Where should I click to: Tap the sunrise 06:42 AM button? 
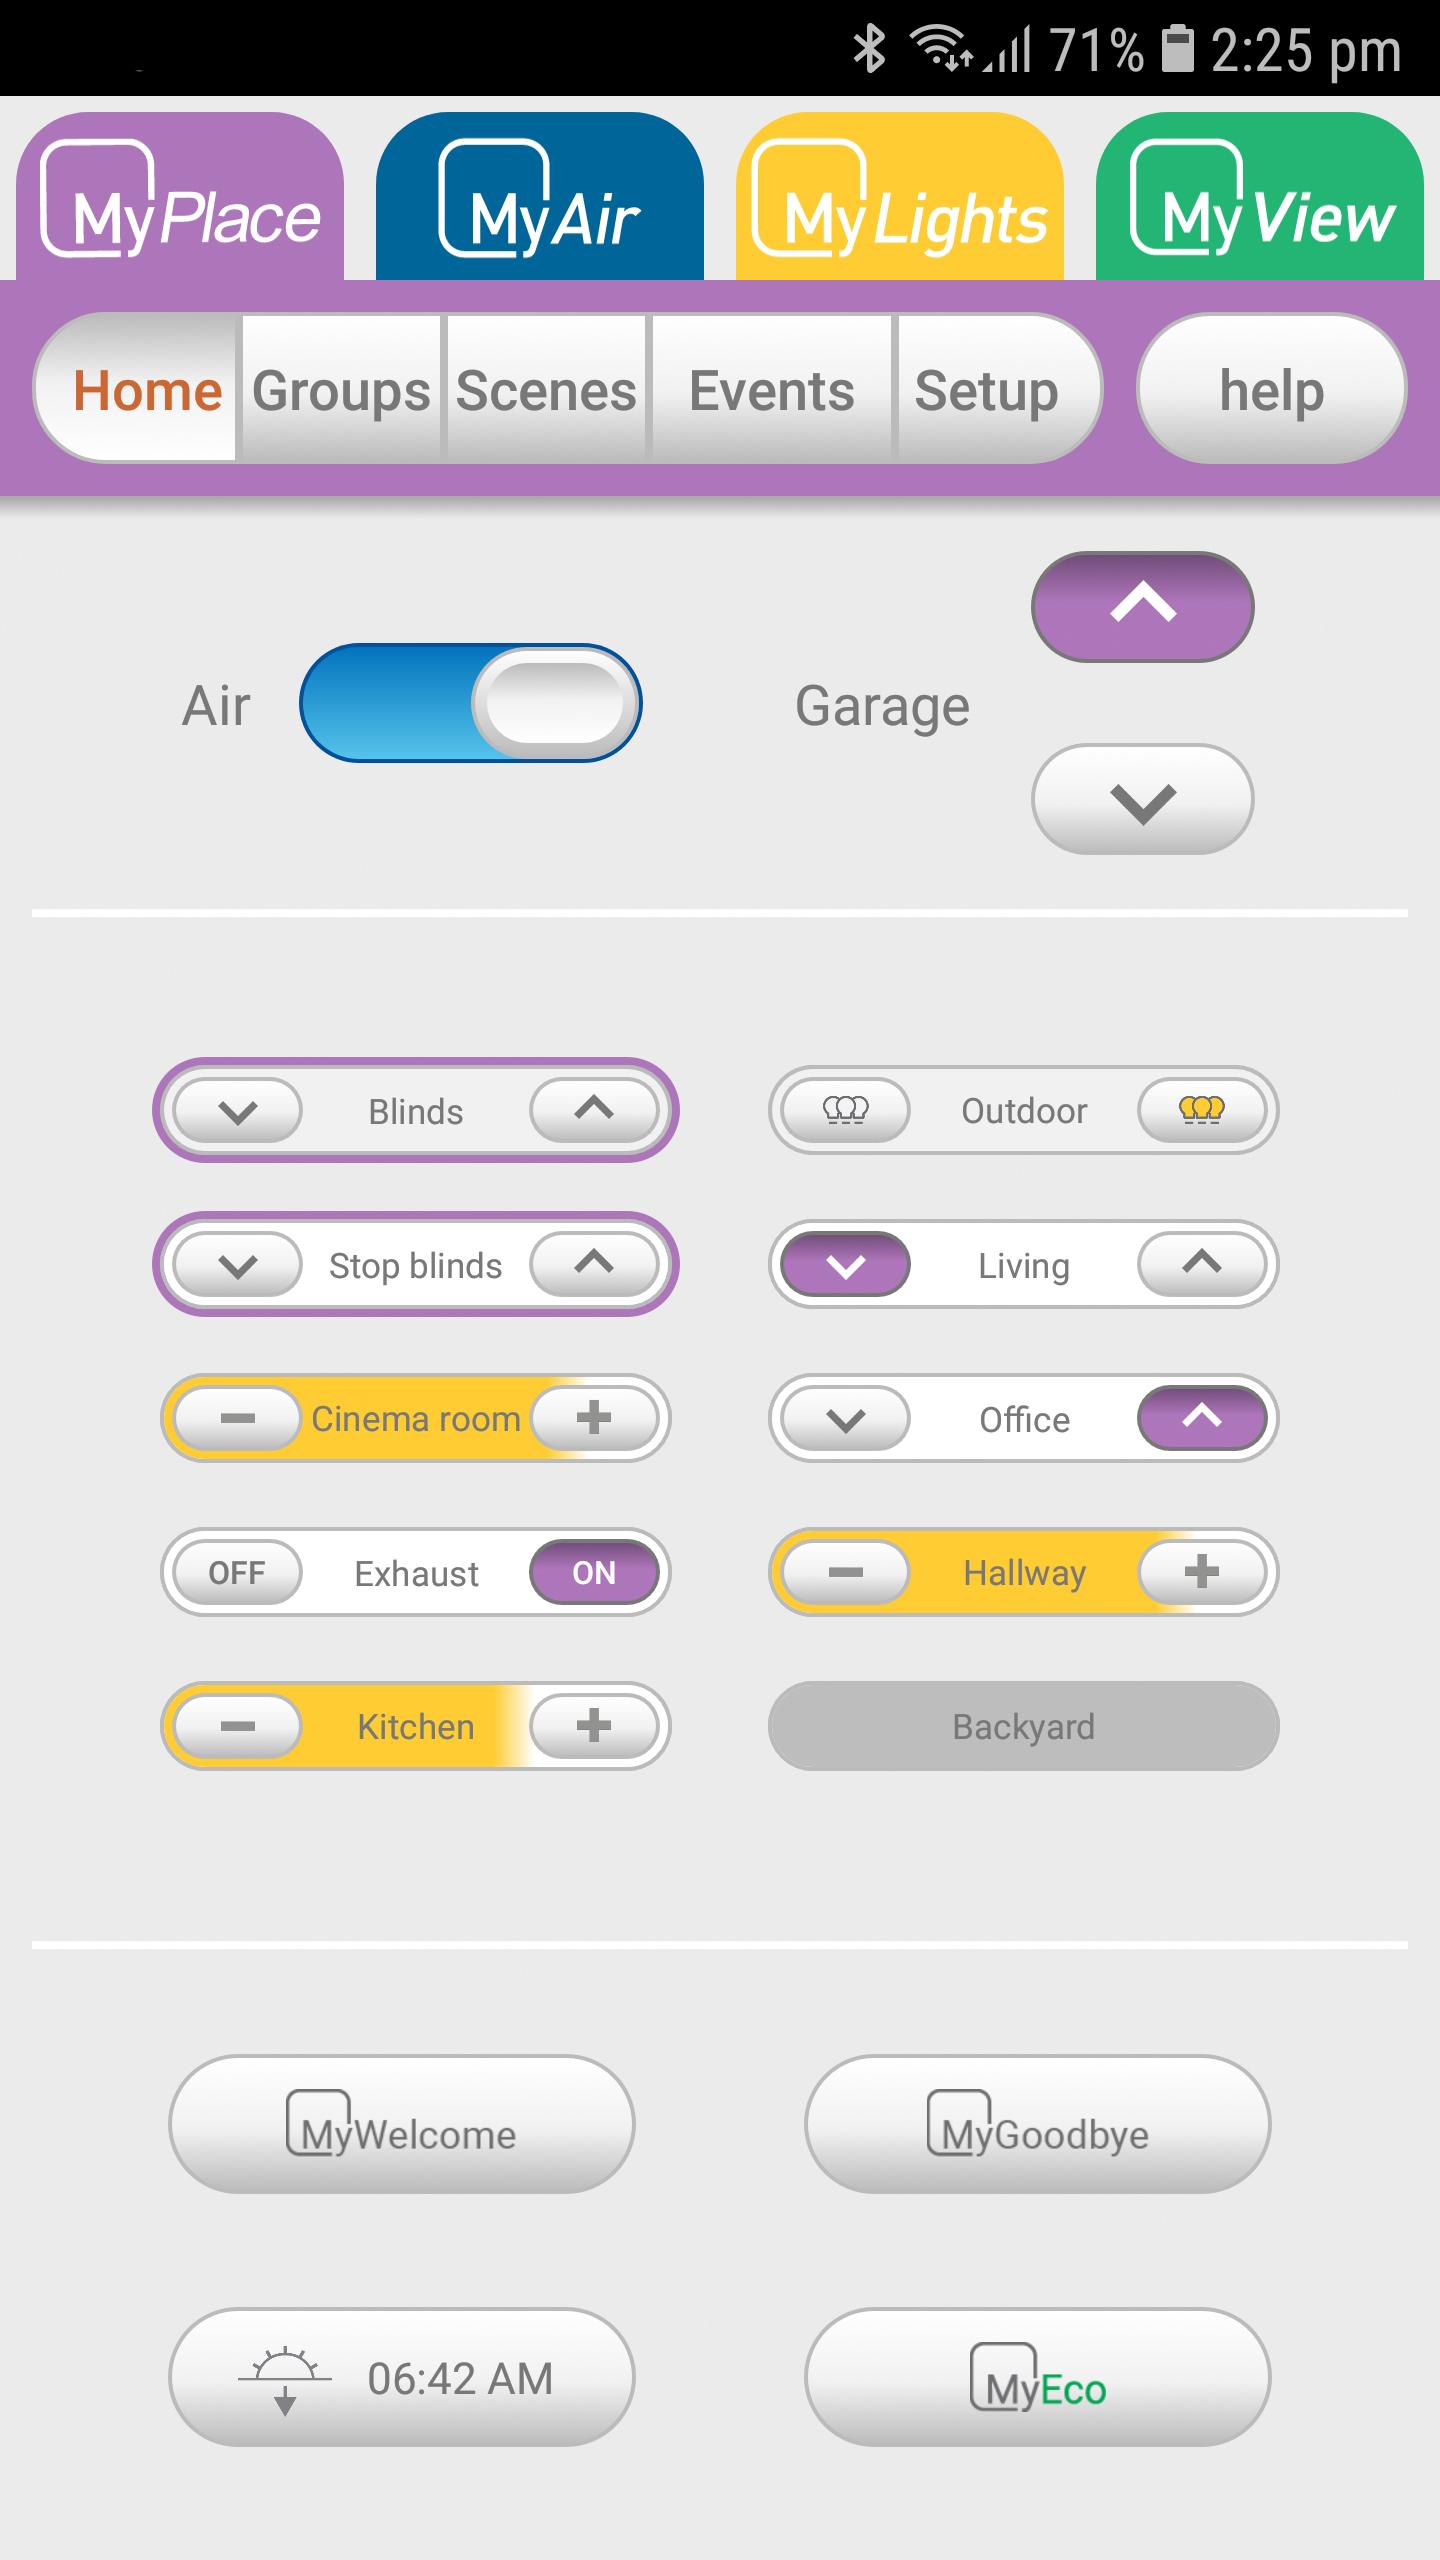402,2378
